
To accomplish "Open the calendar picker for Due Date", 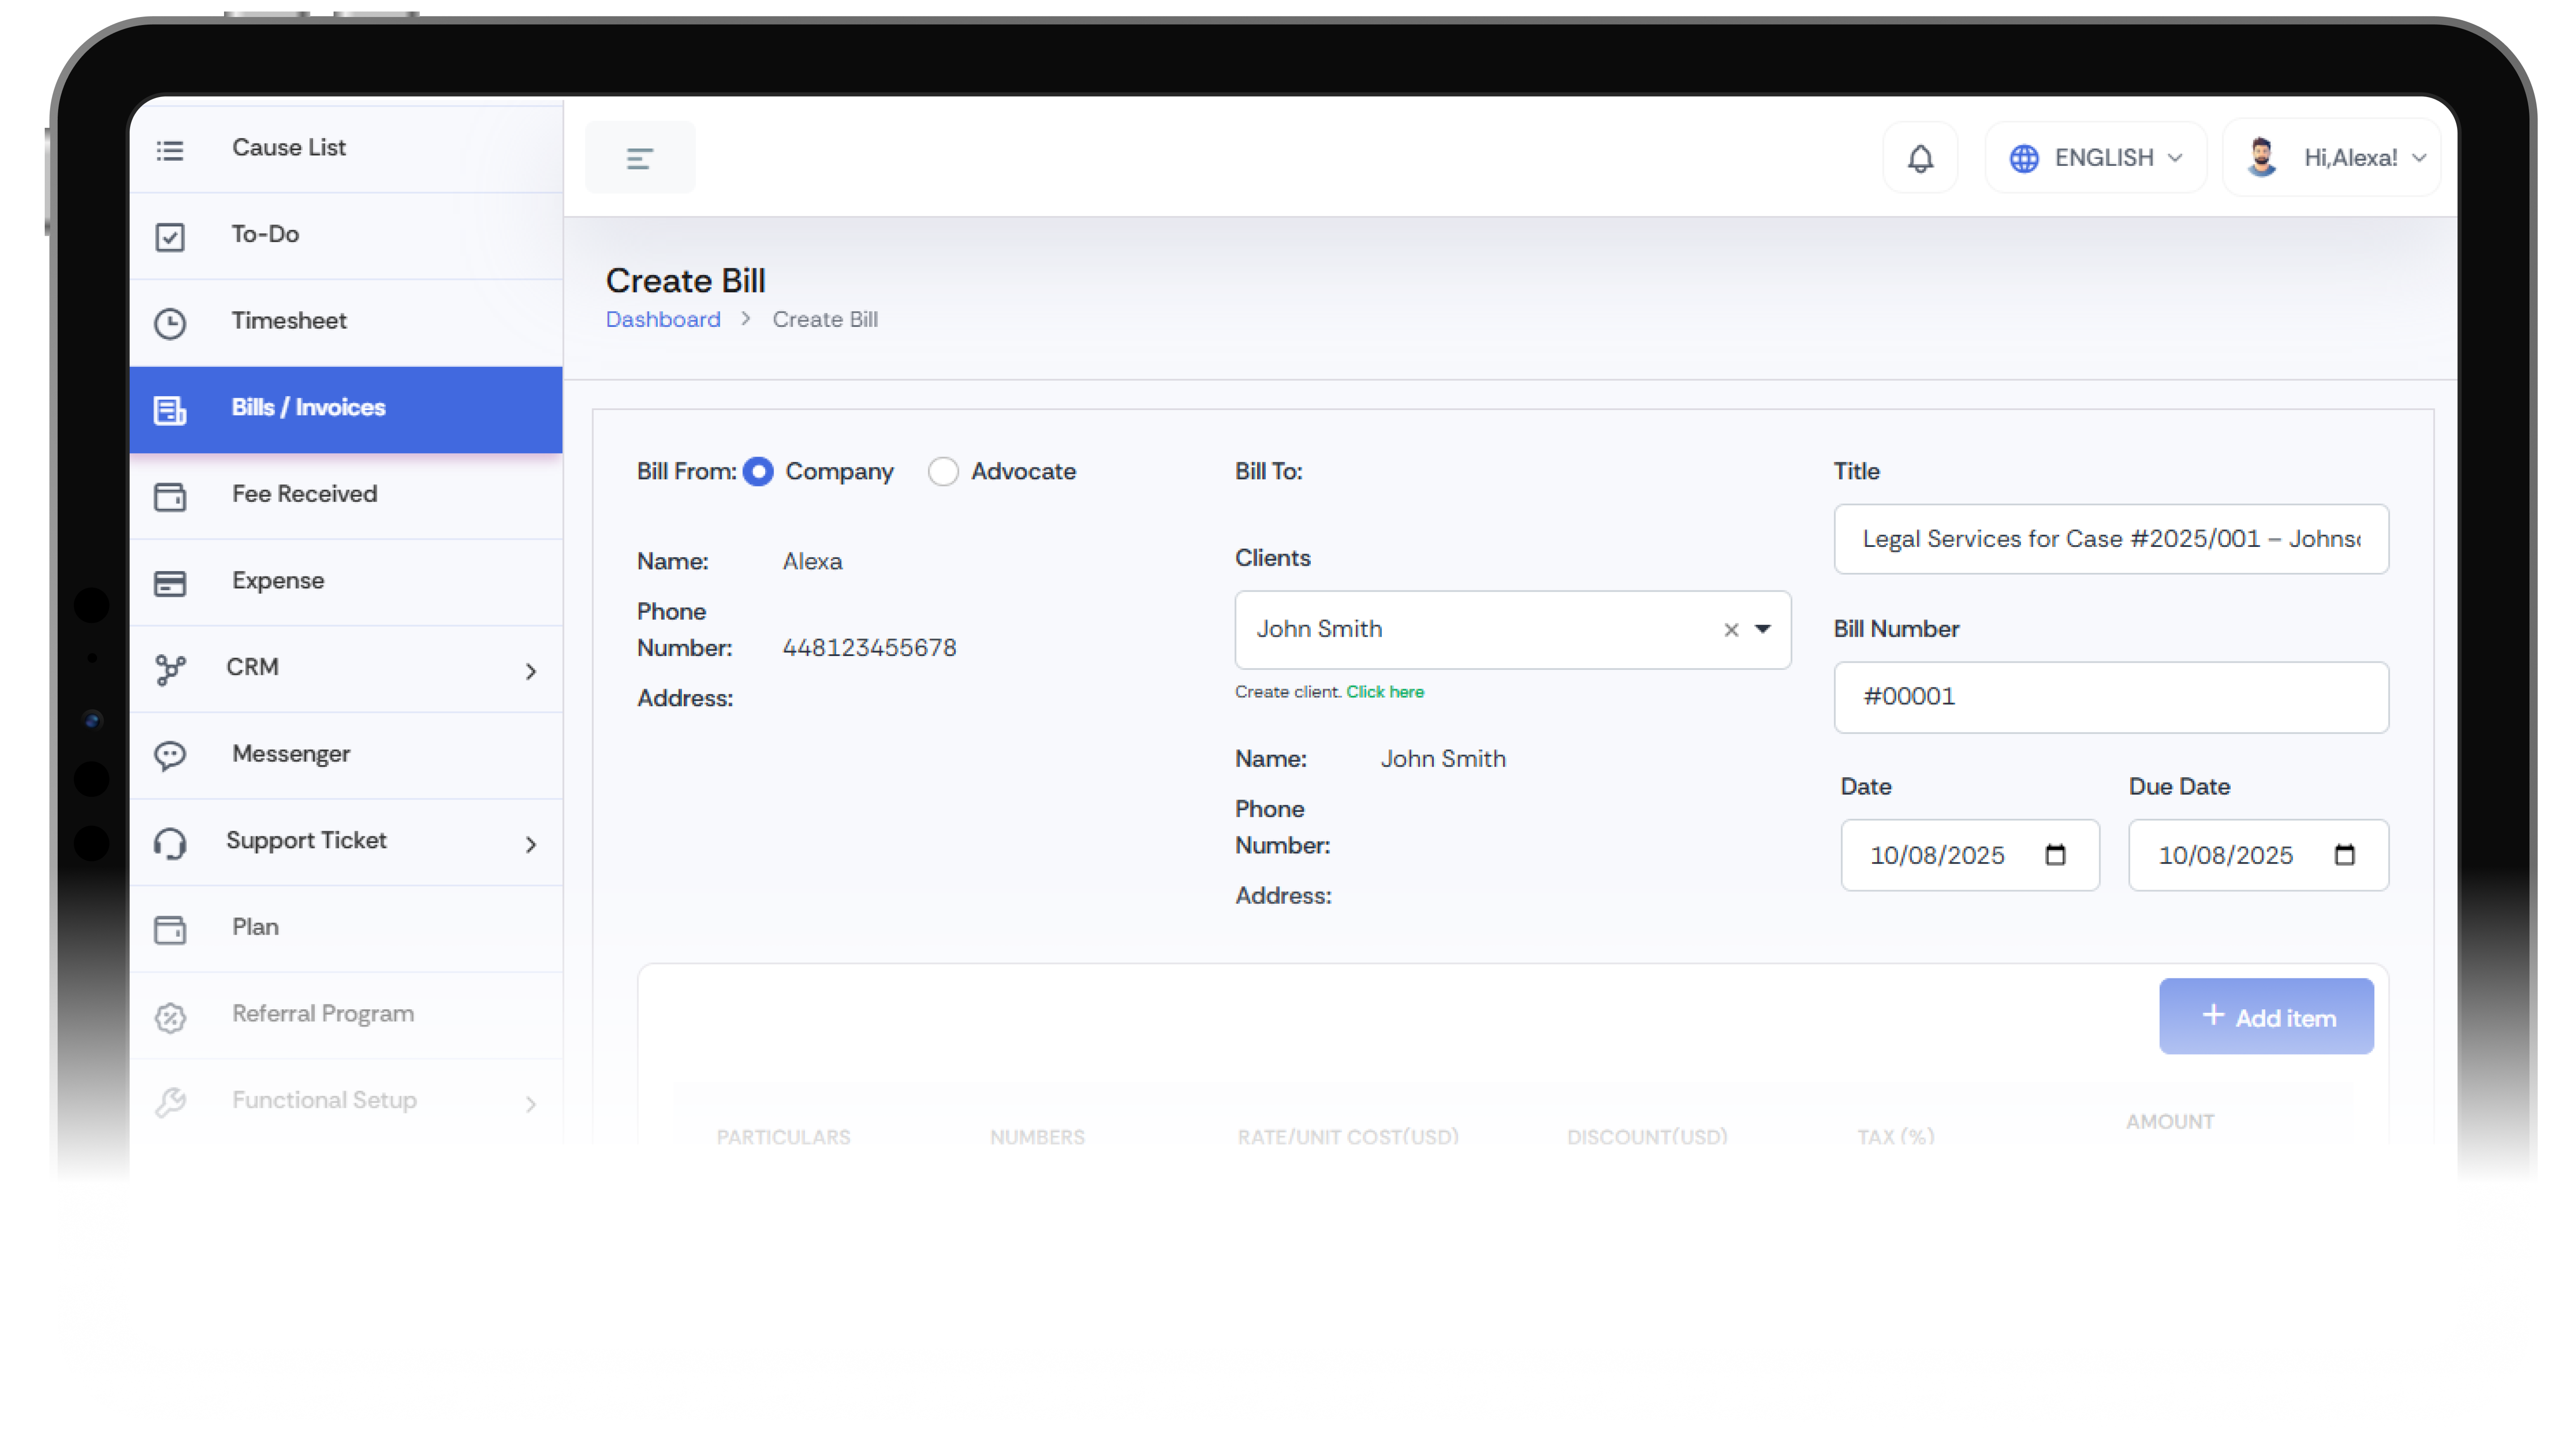I will coord(2344,855).
